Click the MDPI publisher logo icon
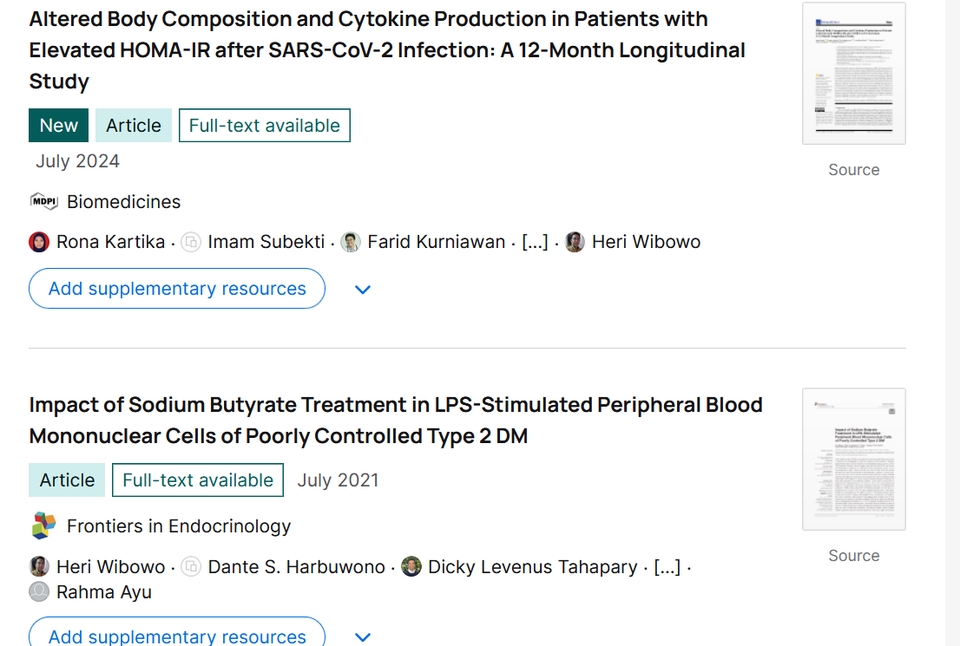 point(44,202)
